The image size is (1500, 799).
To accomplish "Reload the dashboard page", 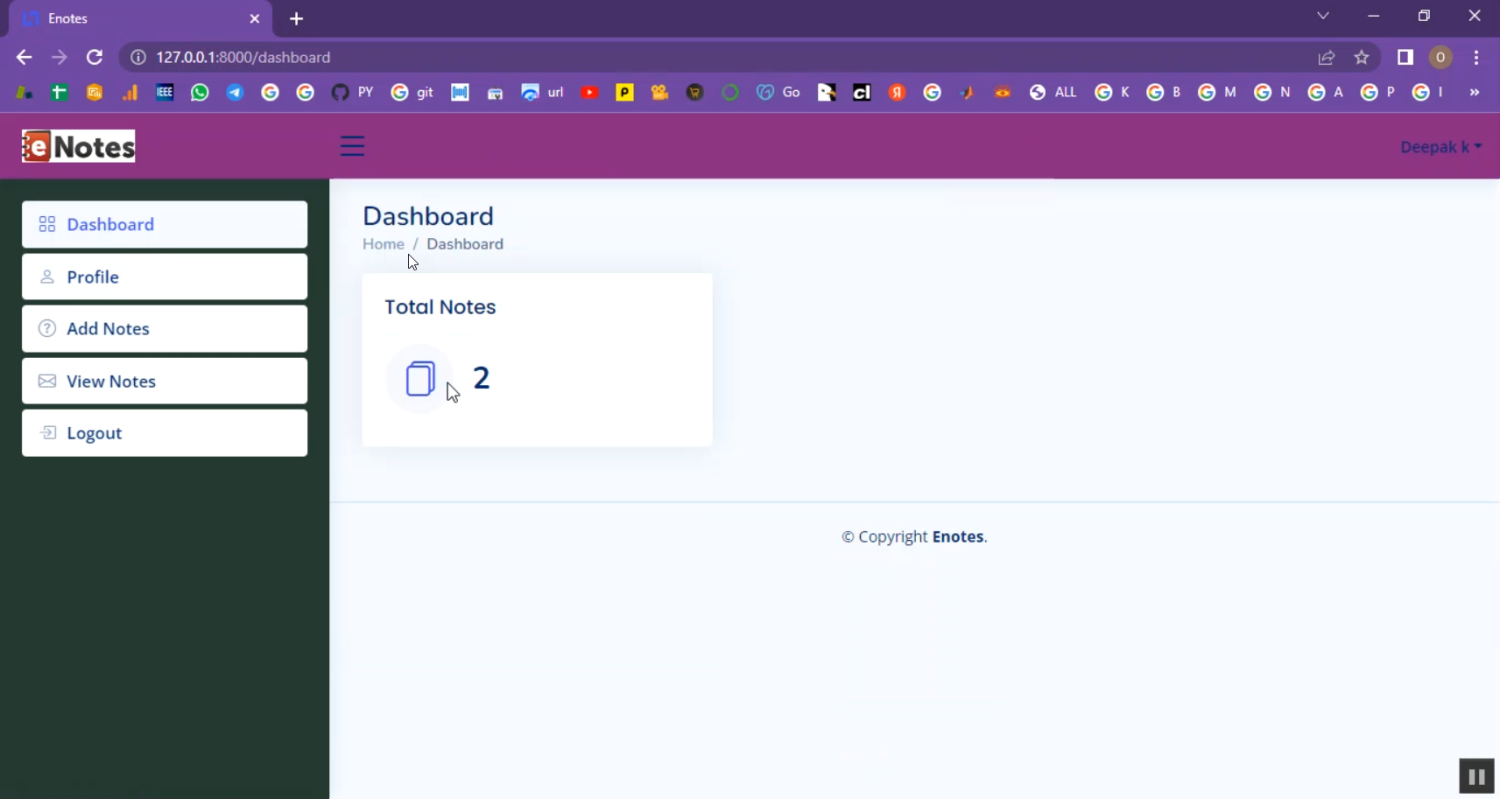I will tap(94, 58).
